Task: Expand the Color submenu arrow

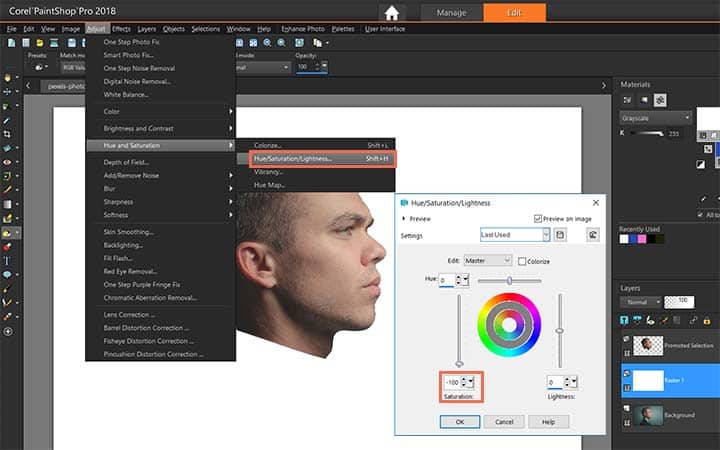Action: coord(231,111)
